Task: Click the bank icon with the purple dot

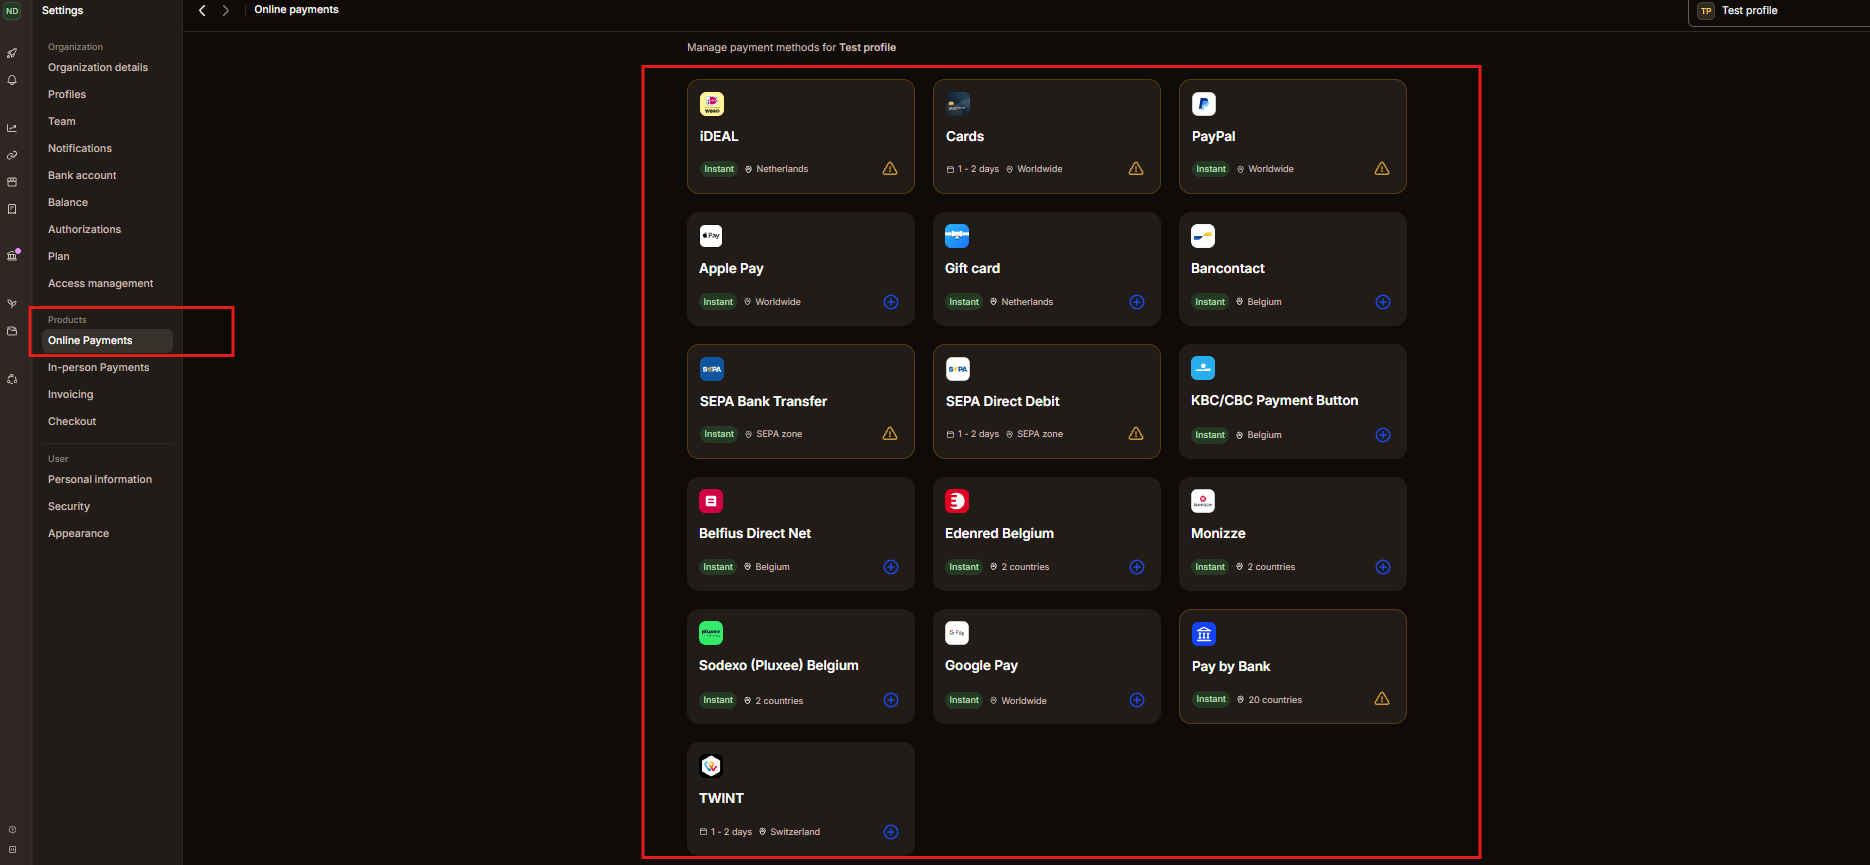Action: [13, 255]
